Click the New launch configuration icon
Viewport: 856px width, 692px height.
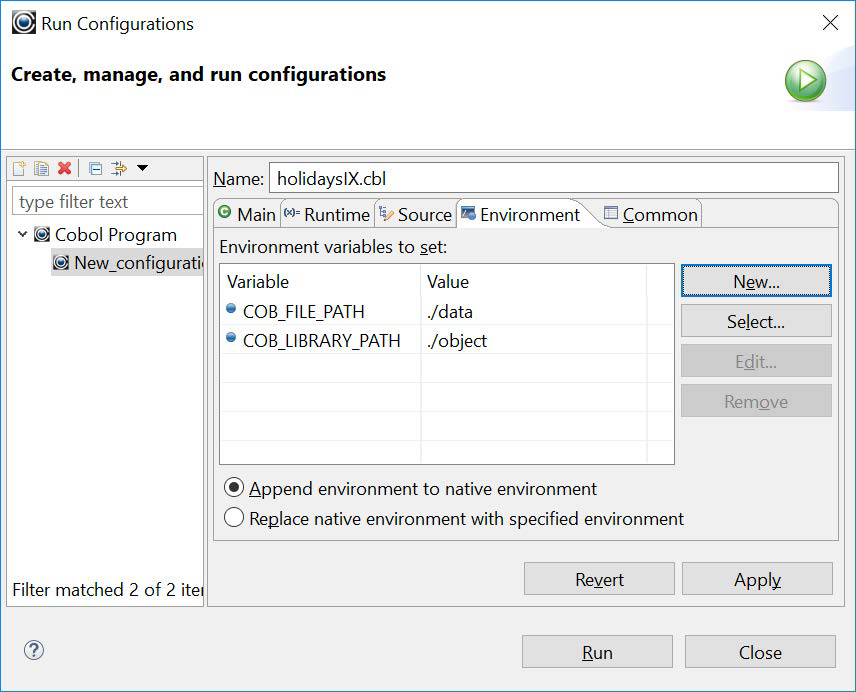pos(20,169)
